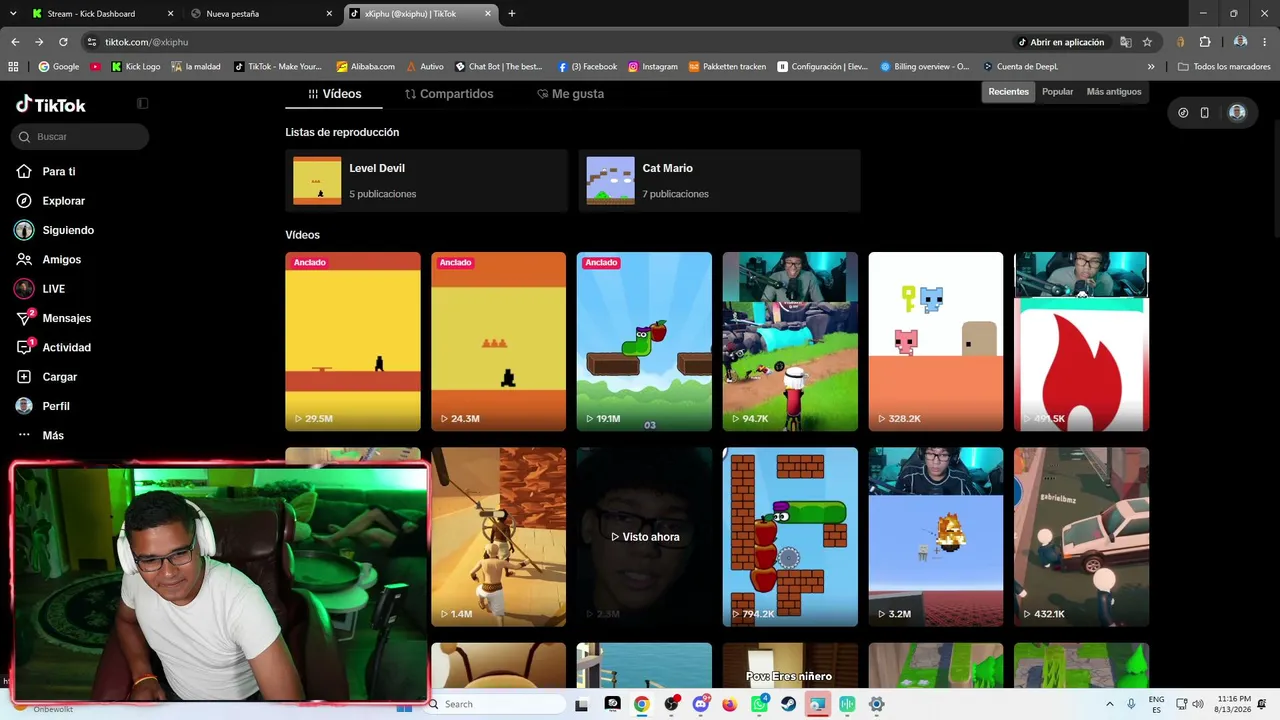Open Discord from the taskbar
The width and height of the screenshot is (1280, 720).
coord(700,704)
